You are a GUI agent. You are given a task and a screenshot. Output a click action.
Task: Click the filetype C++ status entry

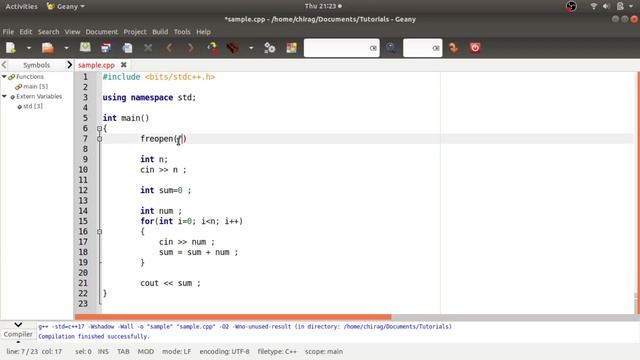277,351
